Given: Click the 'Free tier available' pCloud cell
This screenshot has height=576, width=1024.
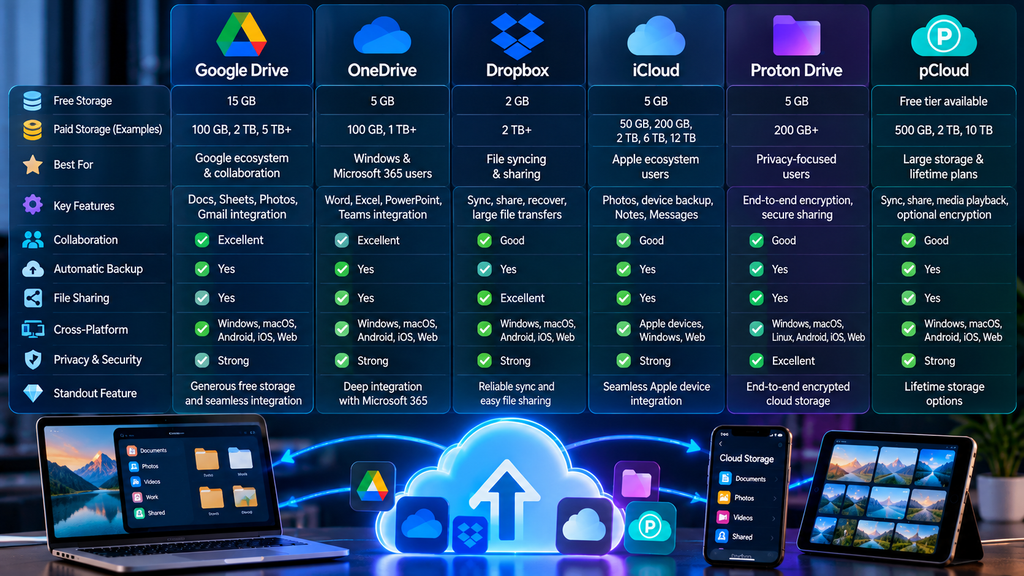Looking at the screenshot, I should point(944,101).
